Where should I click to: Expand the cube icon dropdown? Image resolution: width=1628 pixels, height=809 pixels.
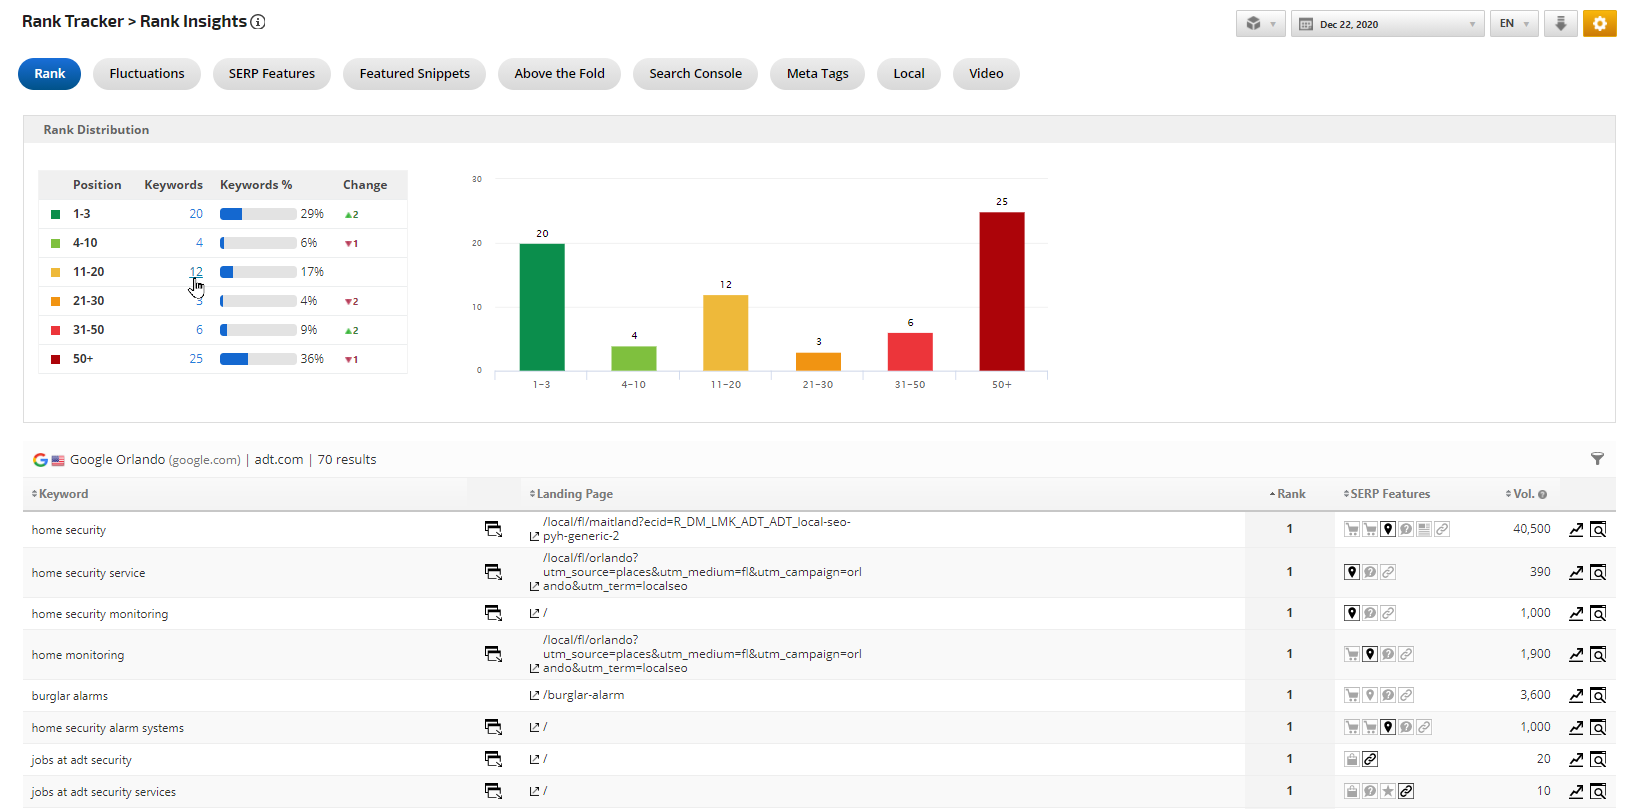1260,24
